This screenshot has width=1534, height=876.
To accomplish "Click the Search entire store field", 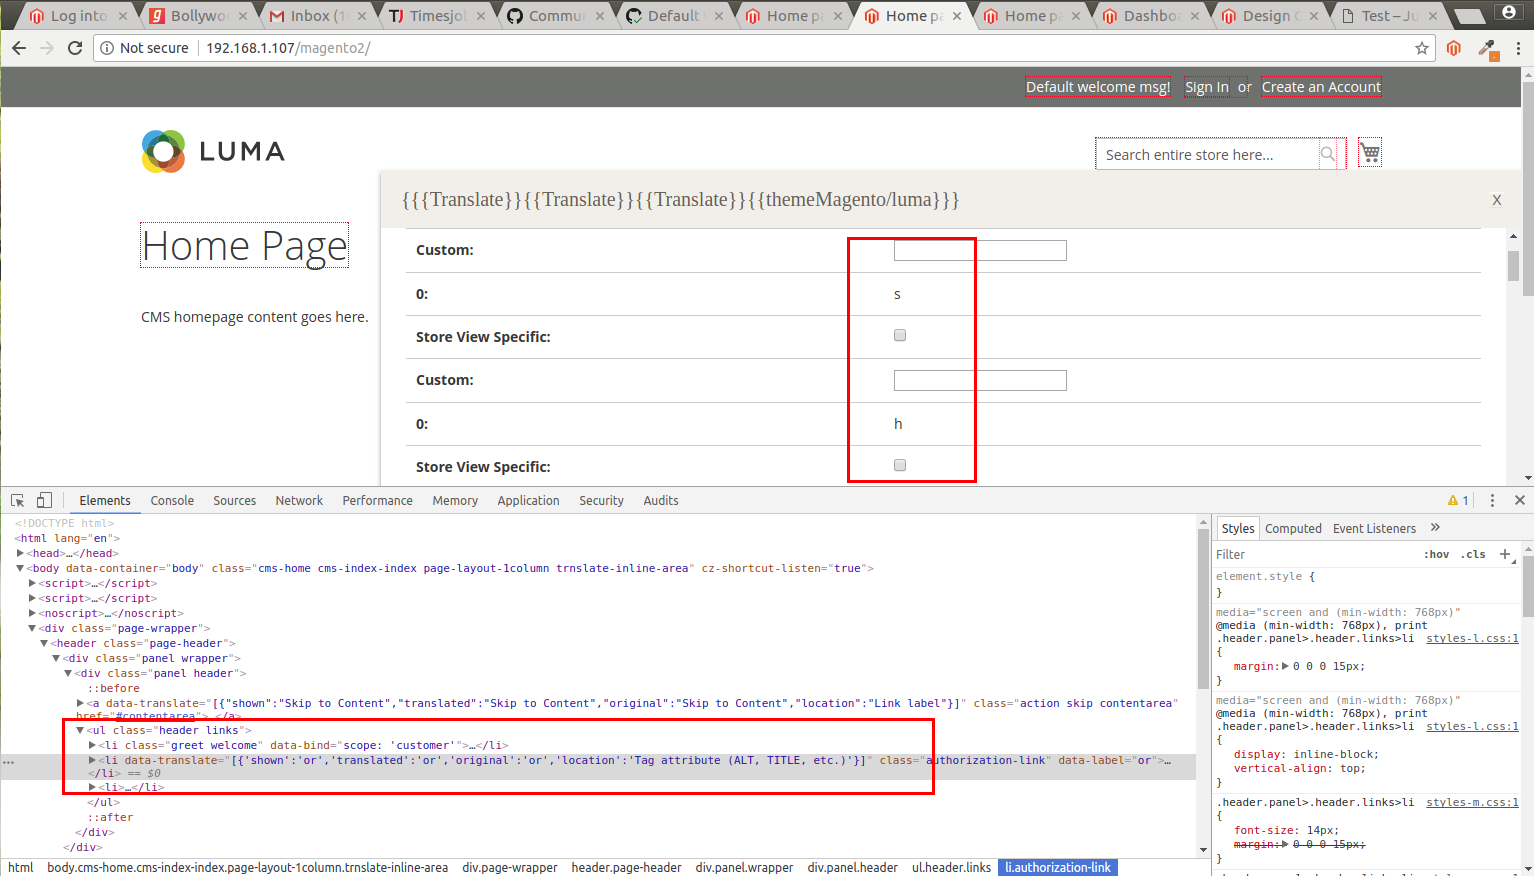I will (x=1207, y=154).
